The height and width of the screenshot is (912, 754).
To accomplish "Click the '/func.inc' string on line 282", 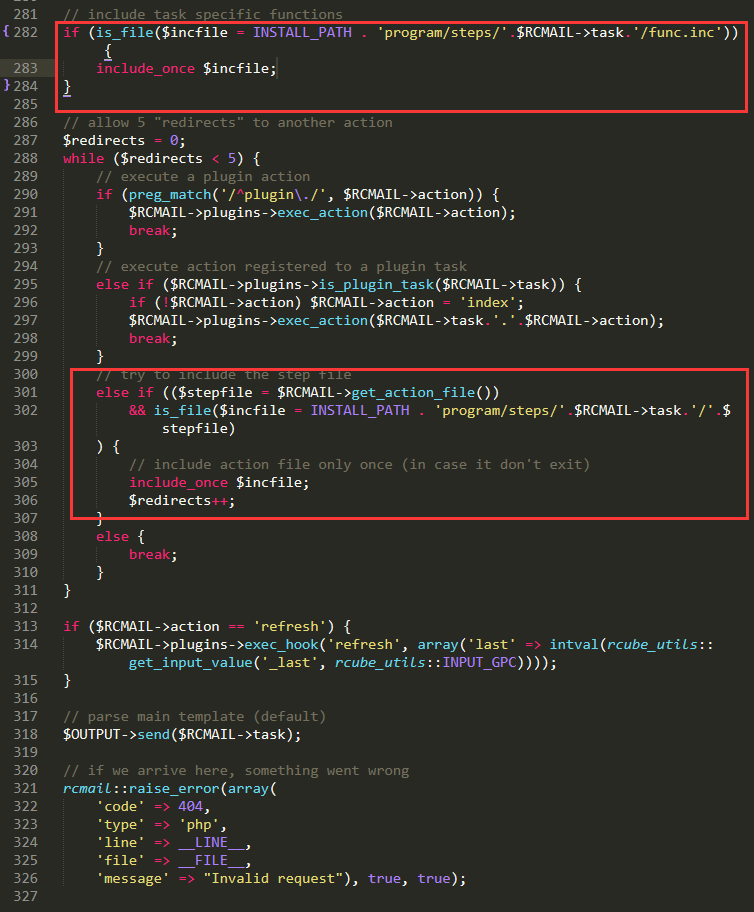I will (x=680, y=32).
